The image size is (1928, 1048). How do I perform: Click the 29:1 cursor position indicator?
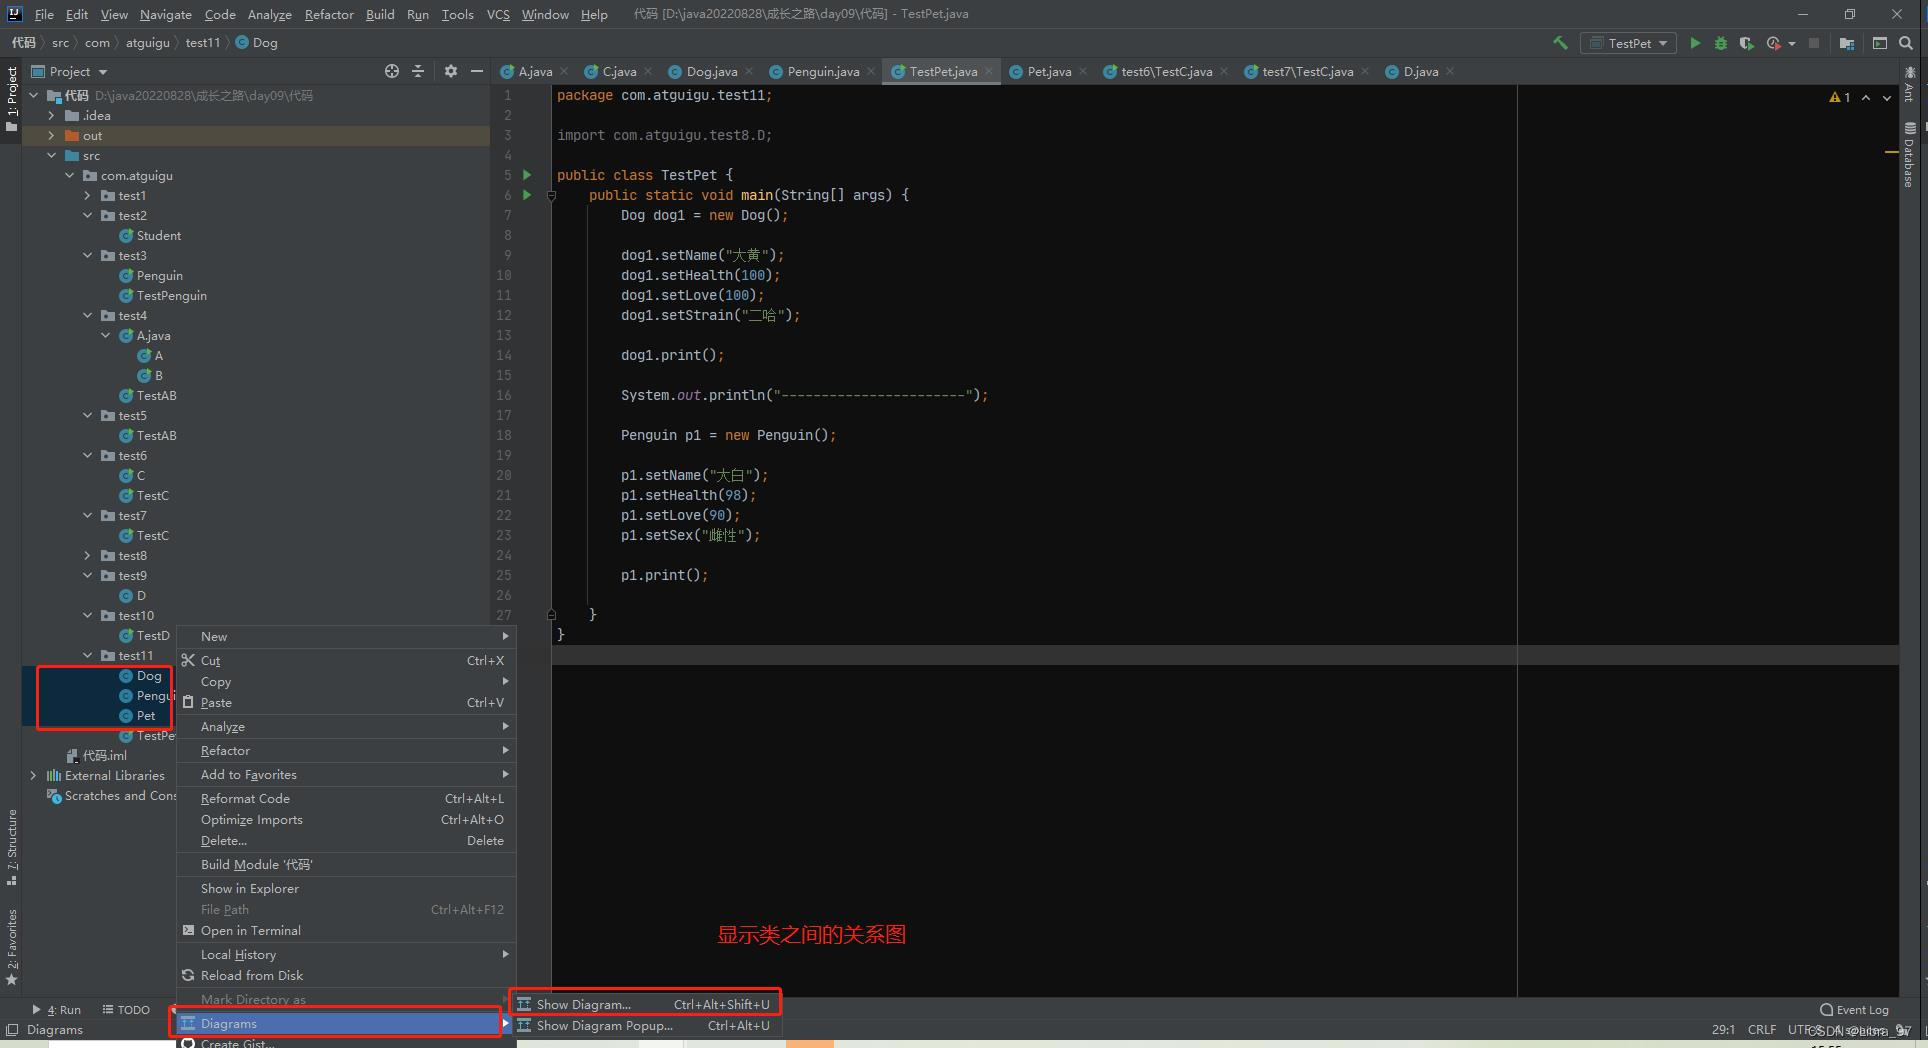(x=1724, y=1029)
